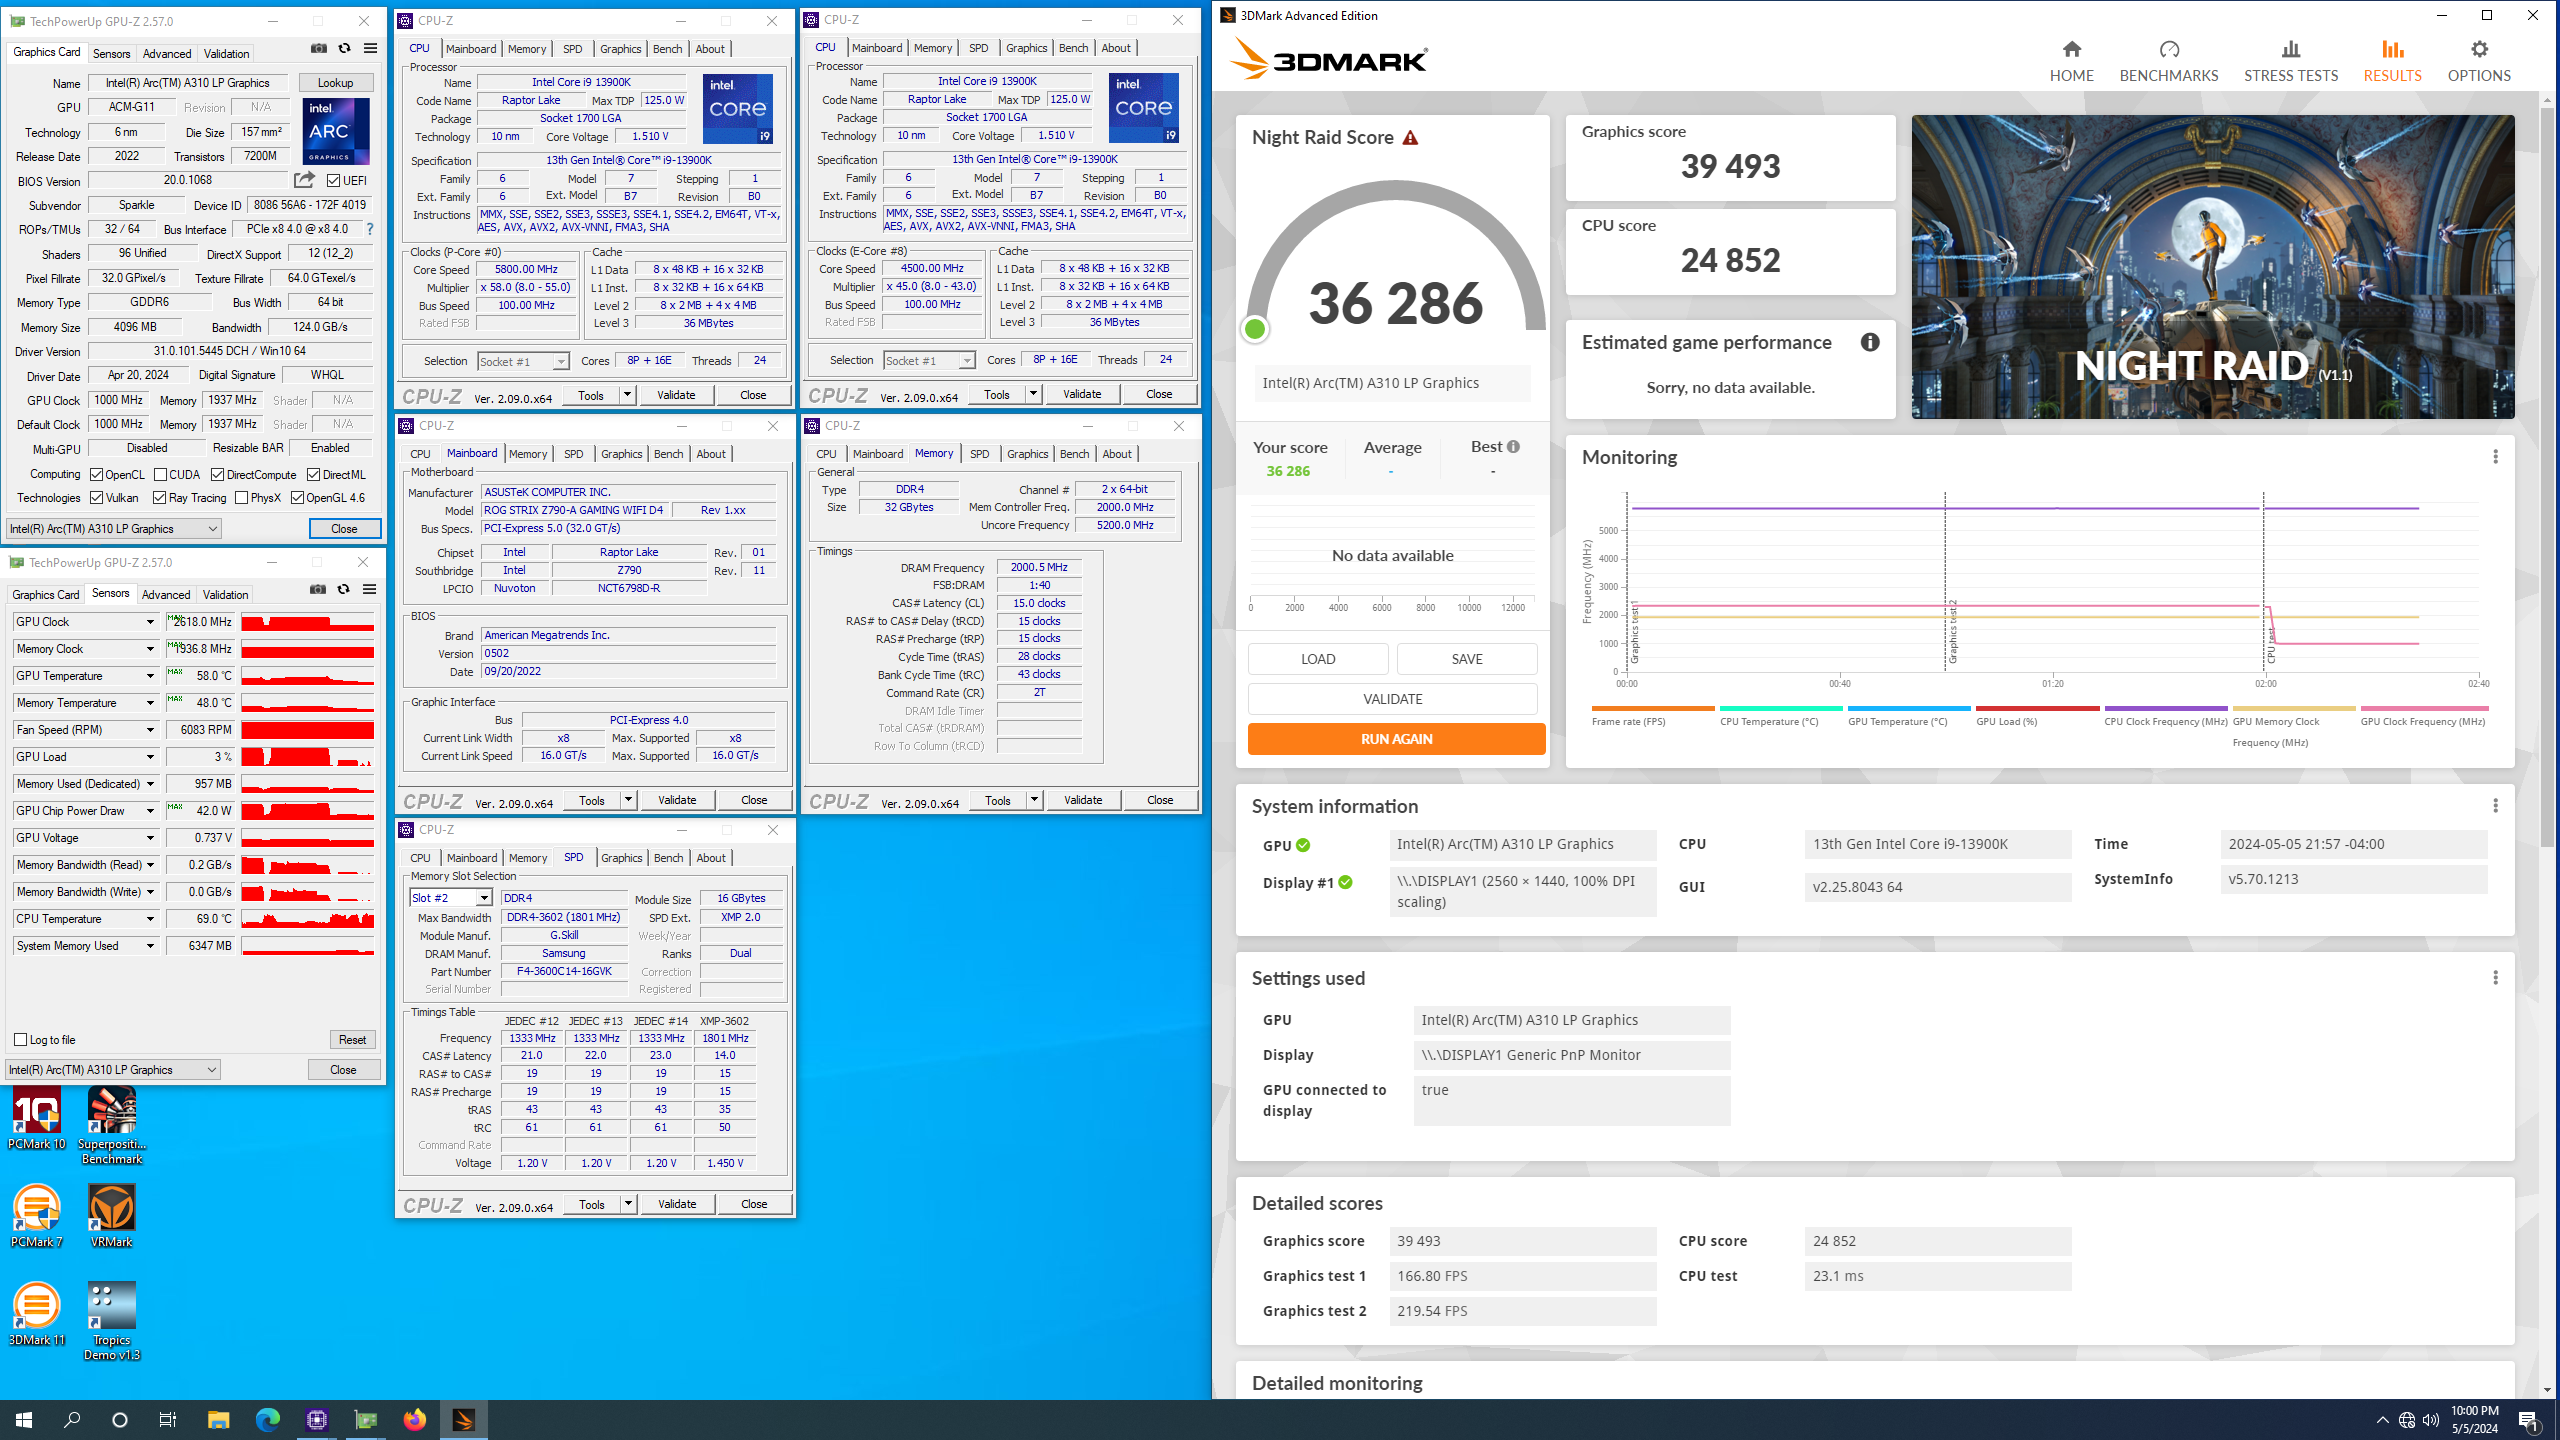Switch to Advanced tab in GPU-Z Graphics Card window
Viewport: 2560px width, 1440px height.
click(x=167, y=54)
